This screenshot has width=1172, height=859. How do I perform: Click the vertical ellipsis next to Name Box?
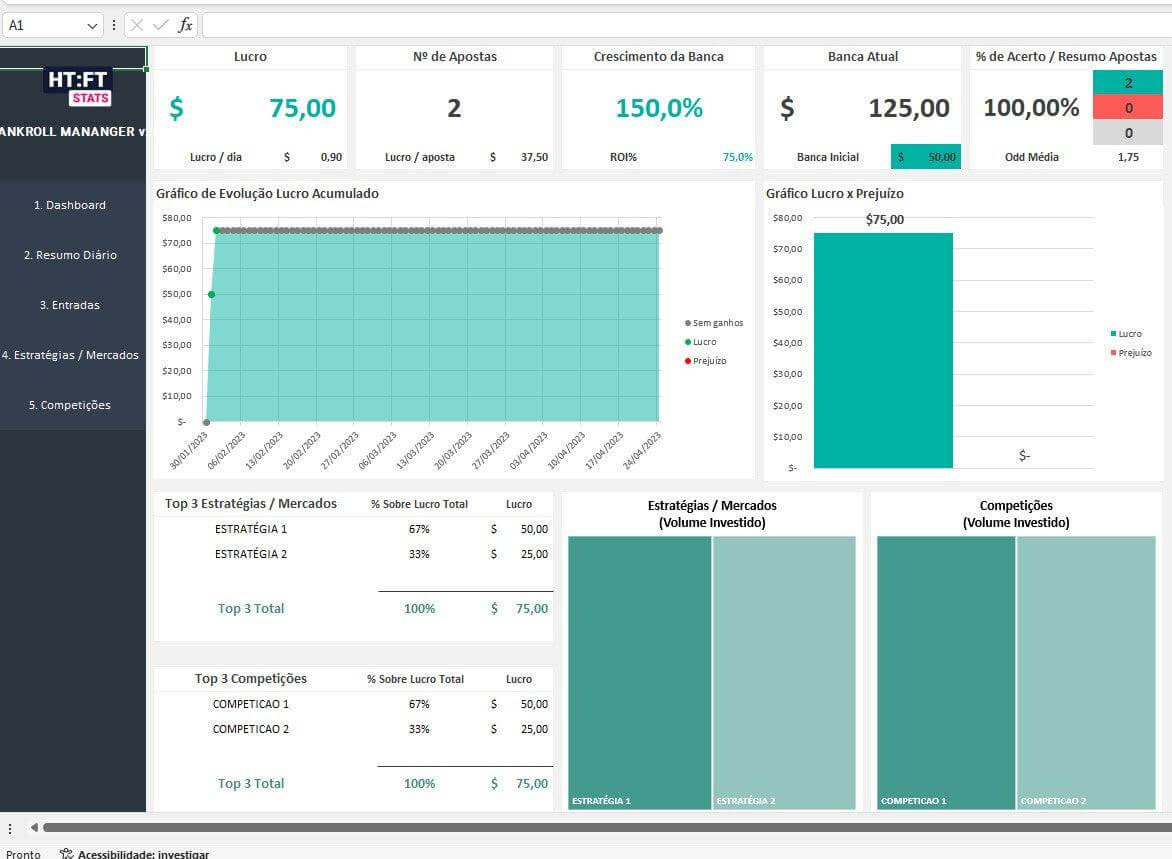(113, 25)
